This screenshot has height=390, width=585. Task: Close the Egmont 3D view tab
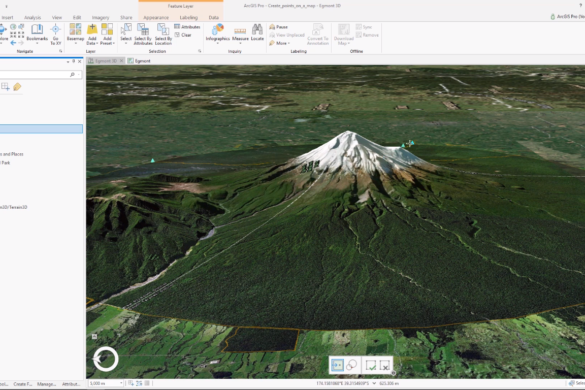coord(121,61)
